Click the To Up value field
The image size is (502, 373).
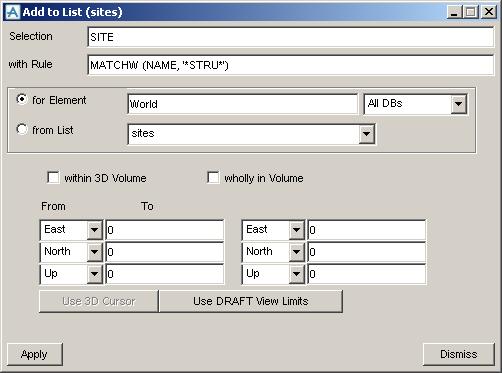(367, 274)
